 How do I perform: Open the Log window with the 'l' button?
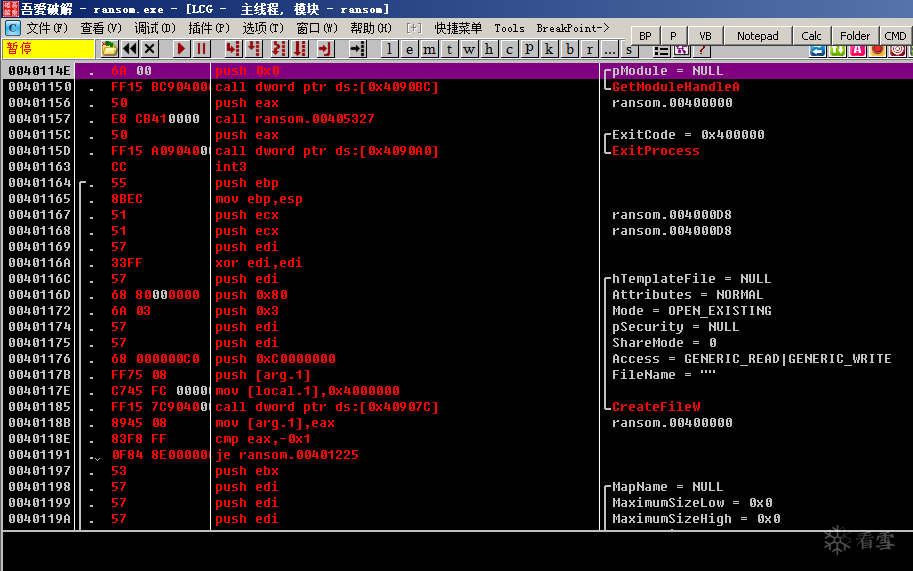pos(389,49)
